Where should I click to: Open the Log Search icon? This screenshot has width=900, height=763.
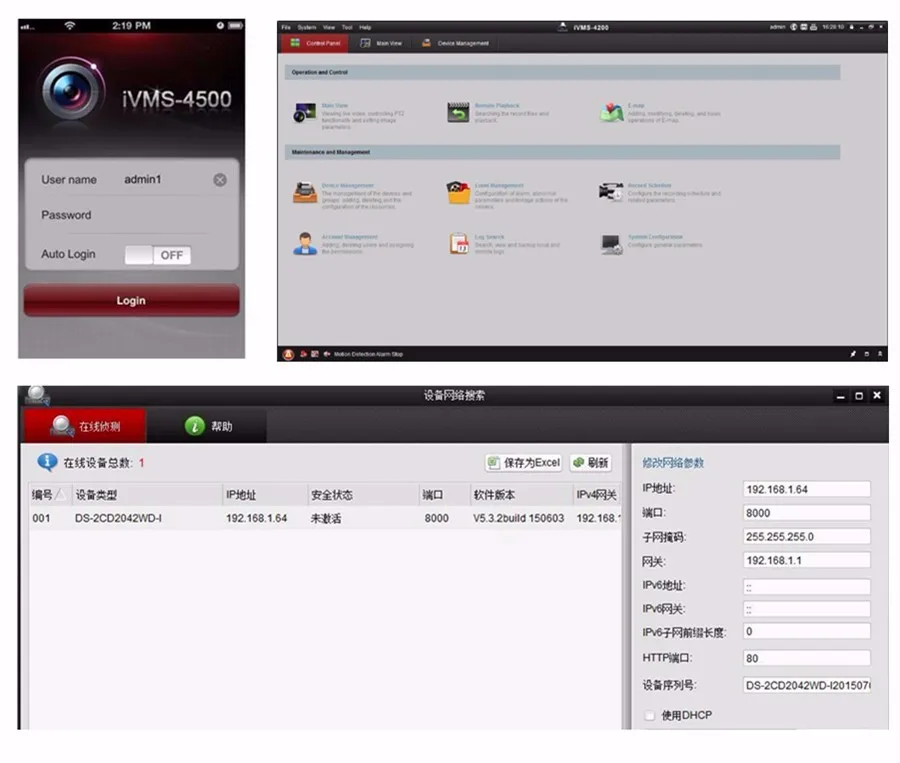pyautogui.click(x=459, y=243)
